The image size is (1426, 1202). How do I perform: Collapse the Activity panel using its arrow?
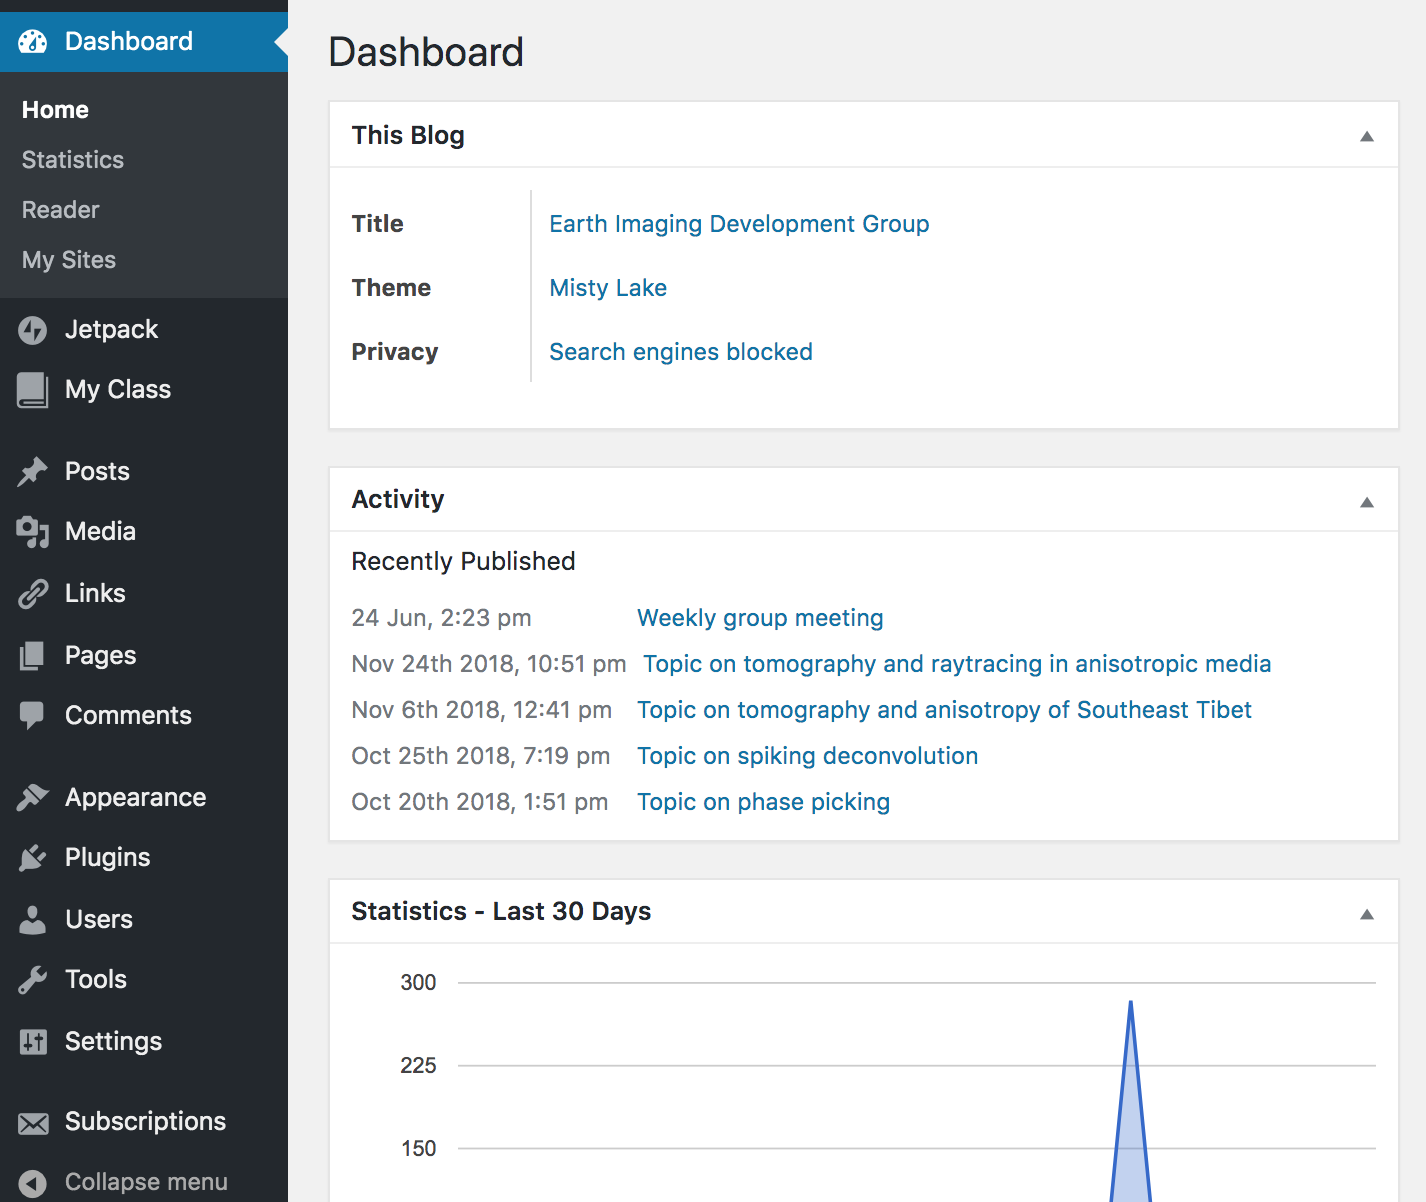(x=1366, y=502)
